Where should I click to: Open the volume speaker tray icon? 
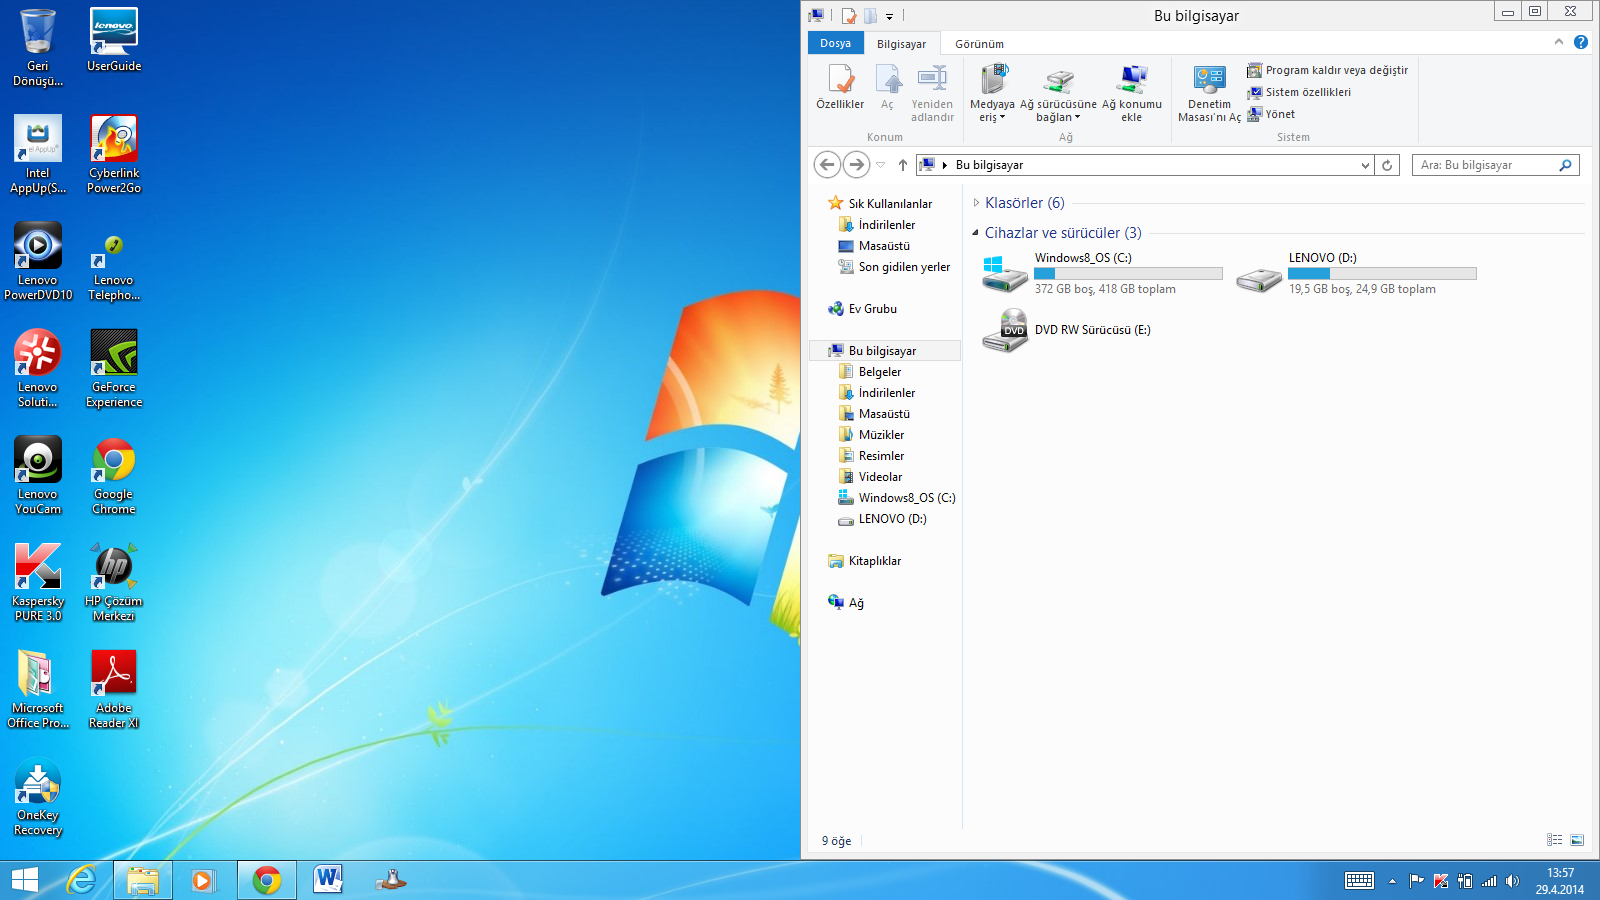(1512, 881)
